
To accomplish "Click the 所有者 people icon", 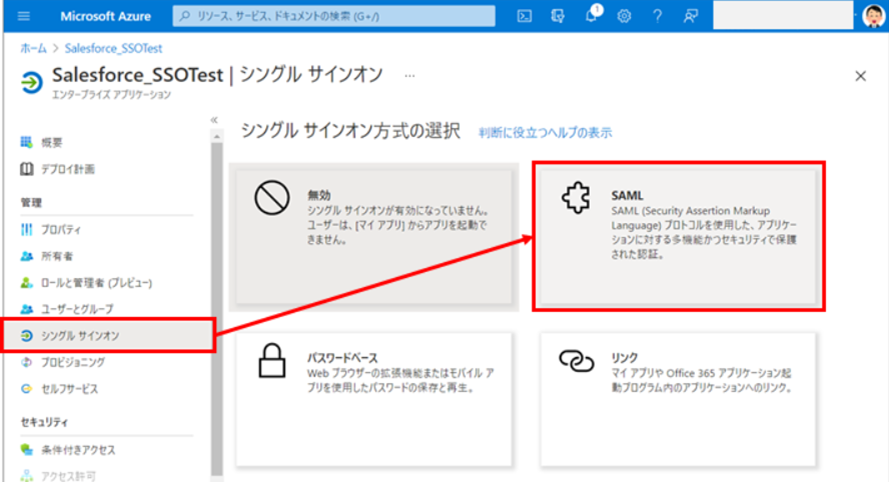I will [27, 256].
